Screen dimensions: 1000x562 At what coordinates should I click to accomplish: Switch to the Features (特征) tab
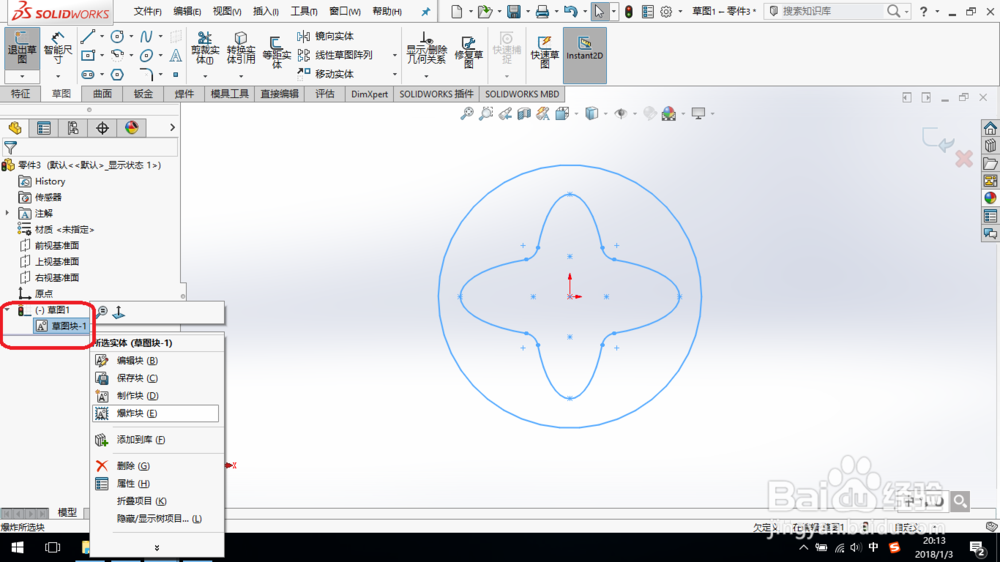tap(20, 94)
